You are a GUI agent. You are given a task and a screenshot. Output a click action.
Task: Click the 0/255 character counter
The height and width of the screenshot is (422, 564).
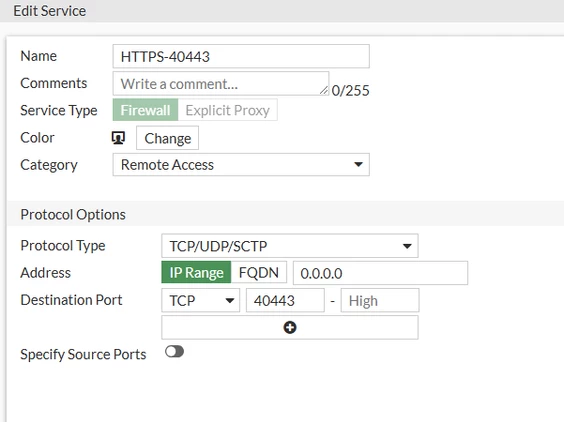point(350,91)
